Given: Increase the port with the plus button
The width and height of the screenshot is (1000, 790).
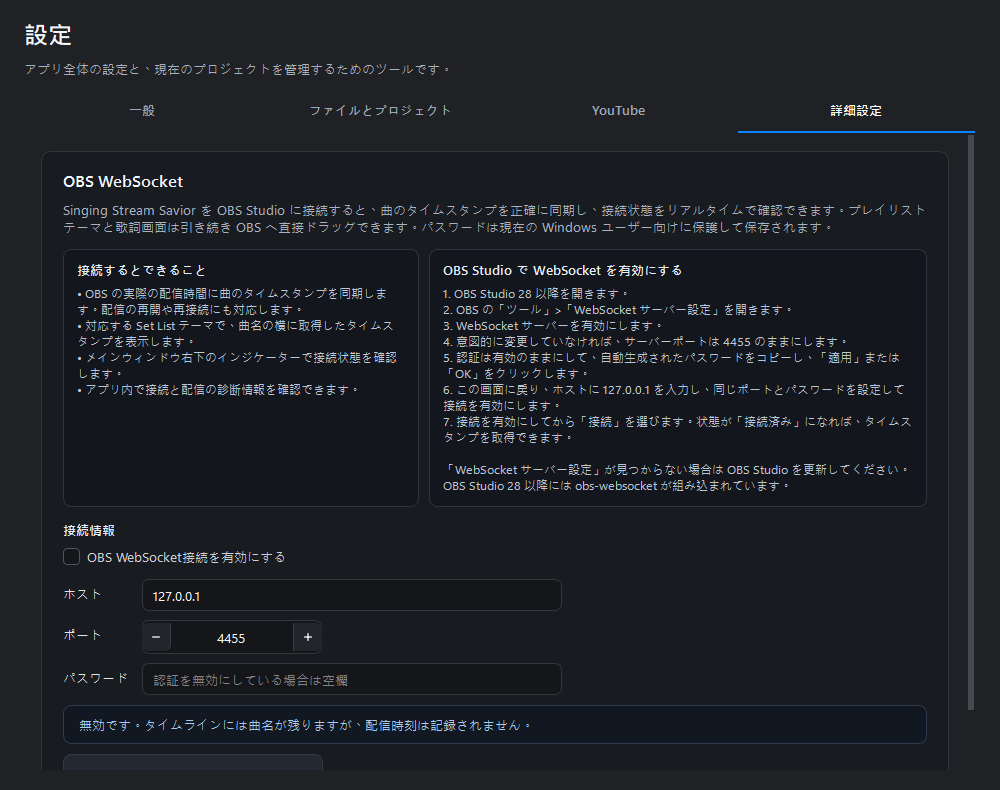Looking at the screenshot, I should pos(307,637).
